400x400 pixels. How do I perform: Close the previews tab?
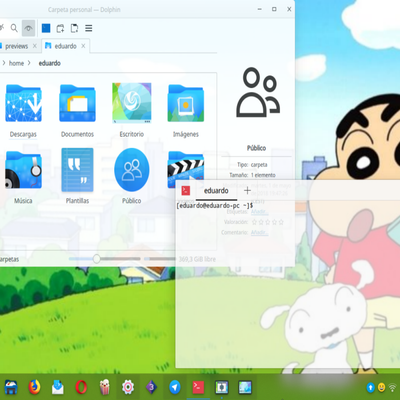point(35,46)
